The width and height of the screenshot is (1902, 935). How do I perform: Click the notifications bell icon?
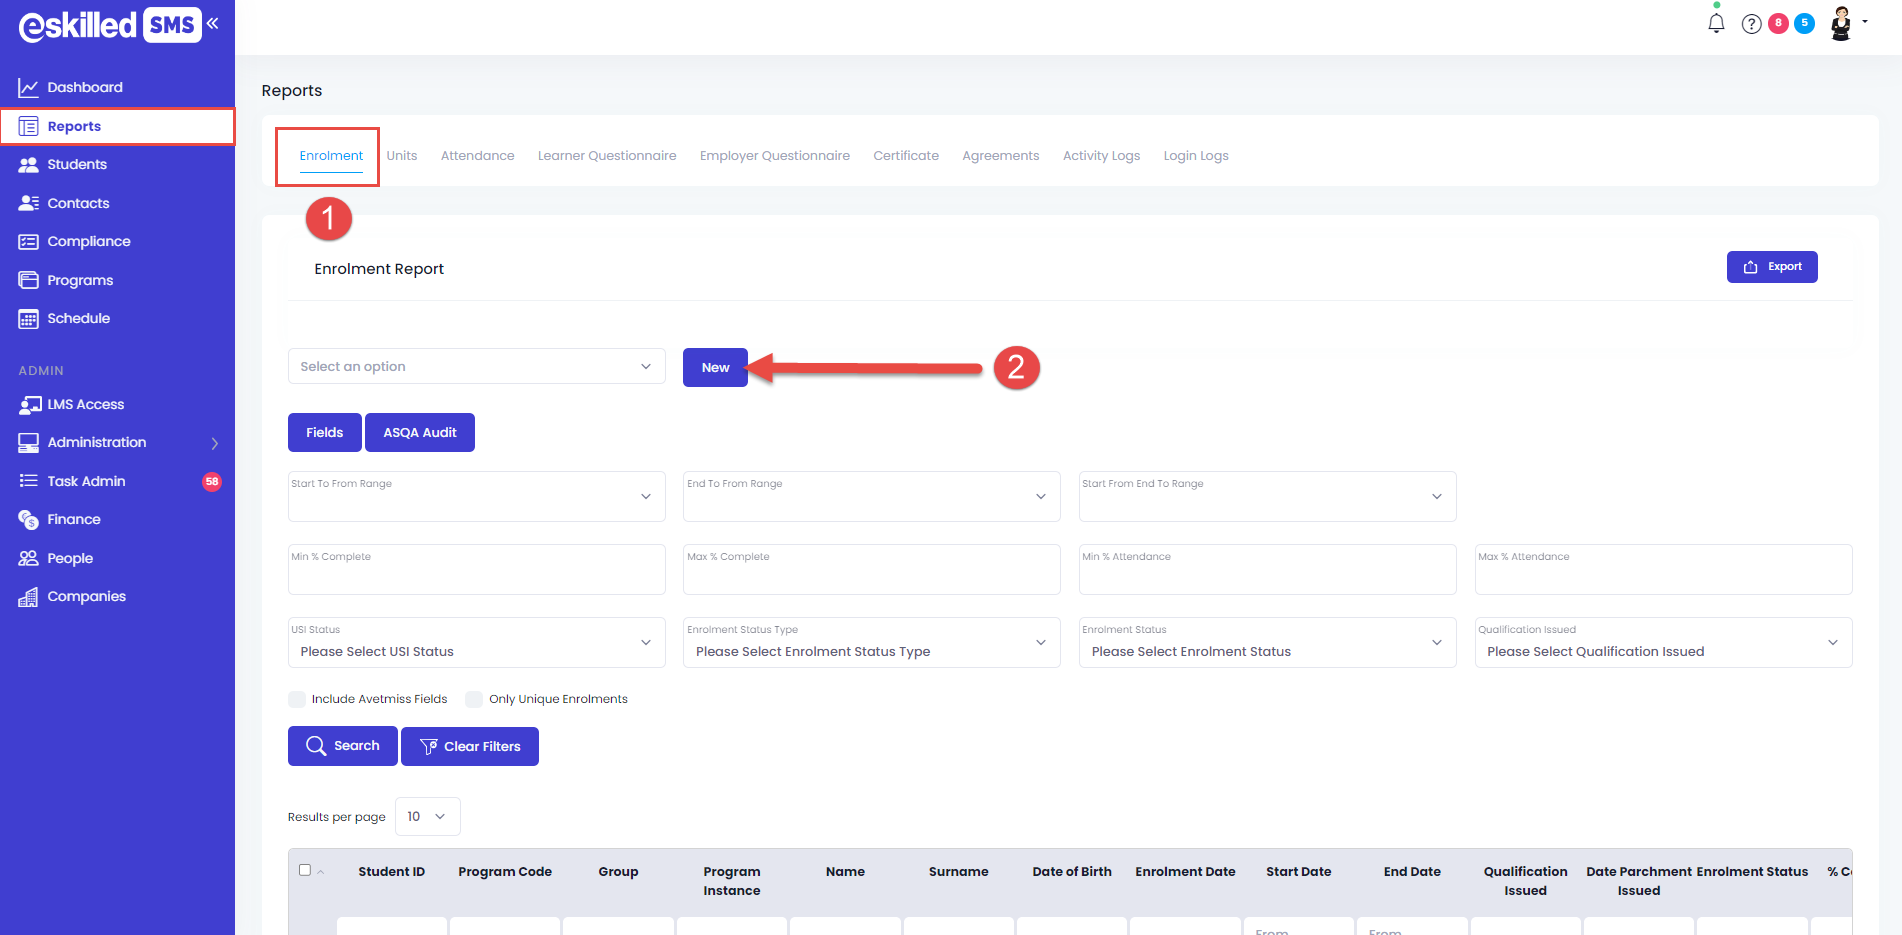(x=1716, y=23)
